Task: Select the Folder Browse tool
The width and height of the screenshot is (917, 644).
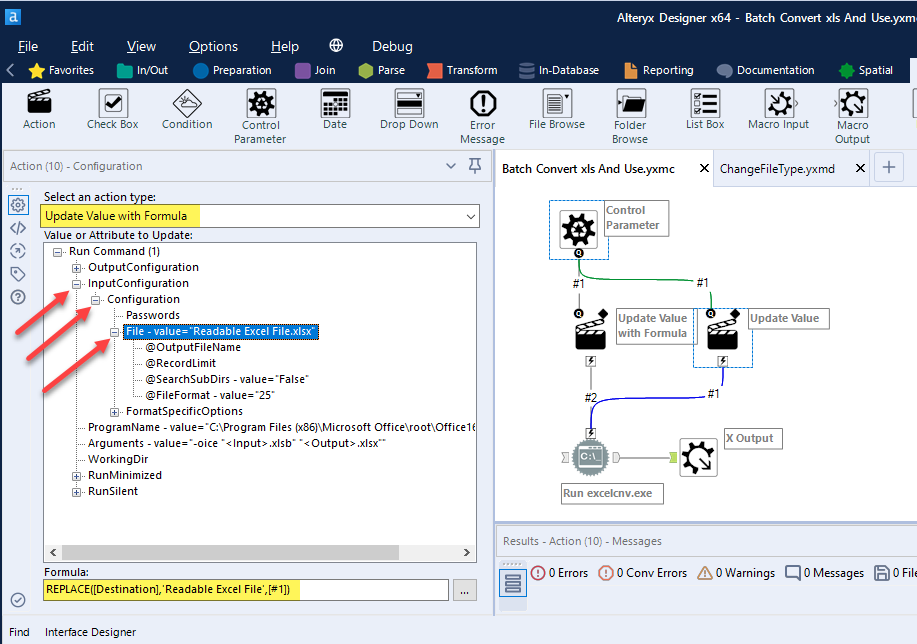Action: pos(630,116)
